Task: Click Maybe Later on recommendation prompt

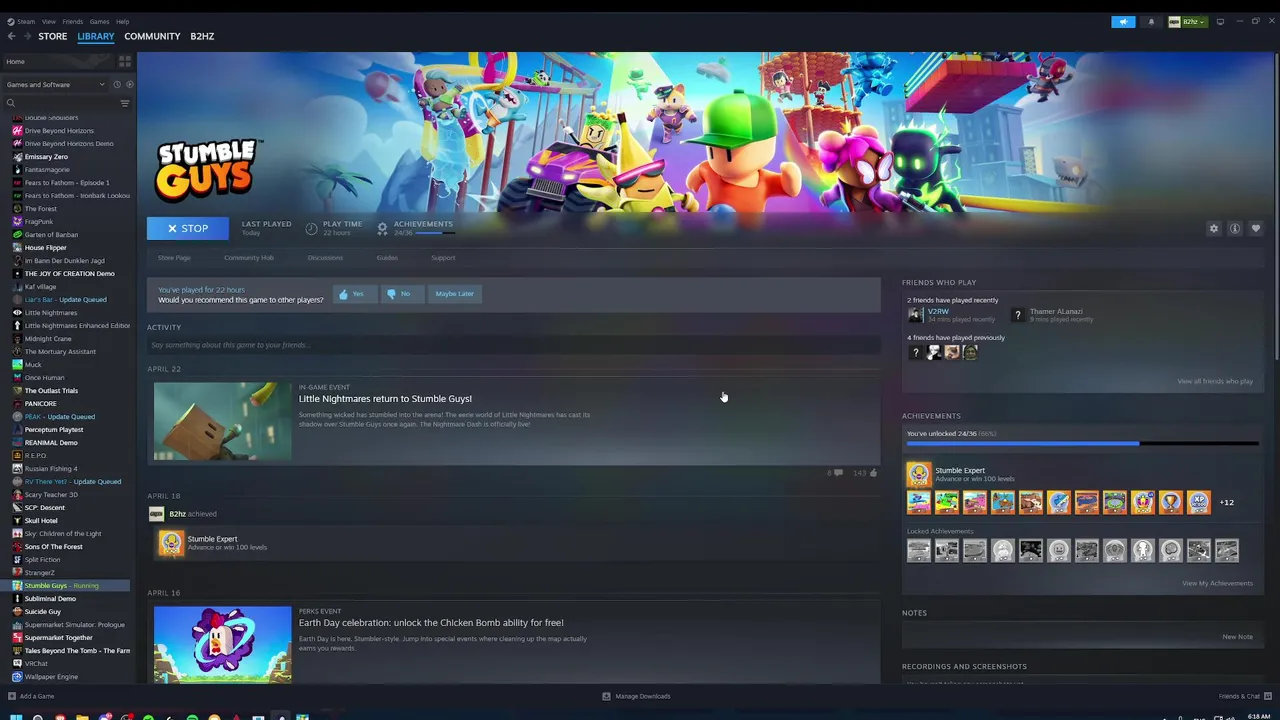Action: [454, 294]
